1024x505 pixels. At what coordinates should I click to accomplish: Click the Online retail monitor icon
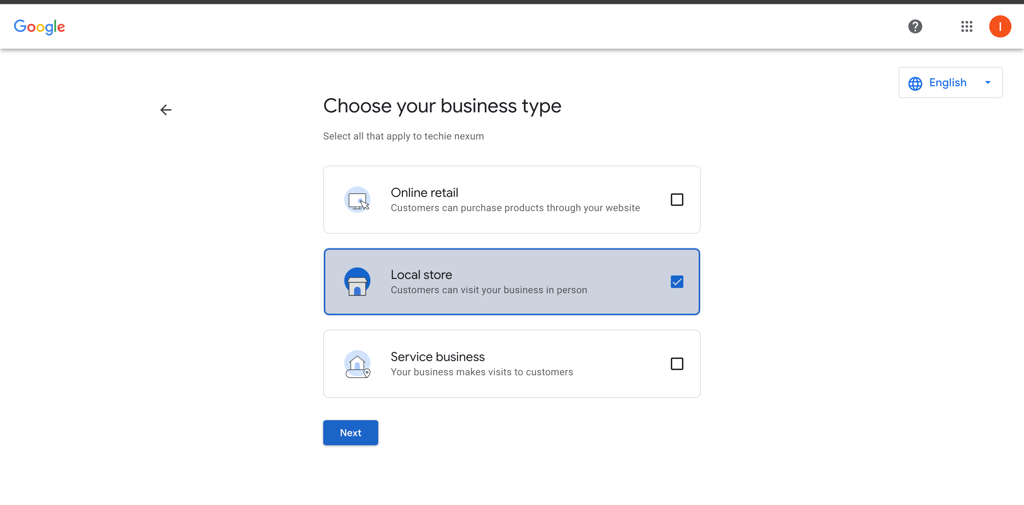tap(357, 200)
